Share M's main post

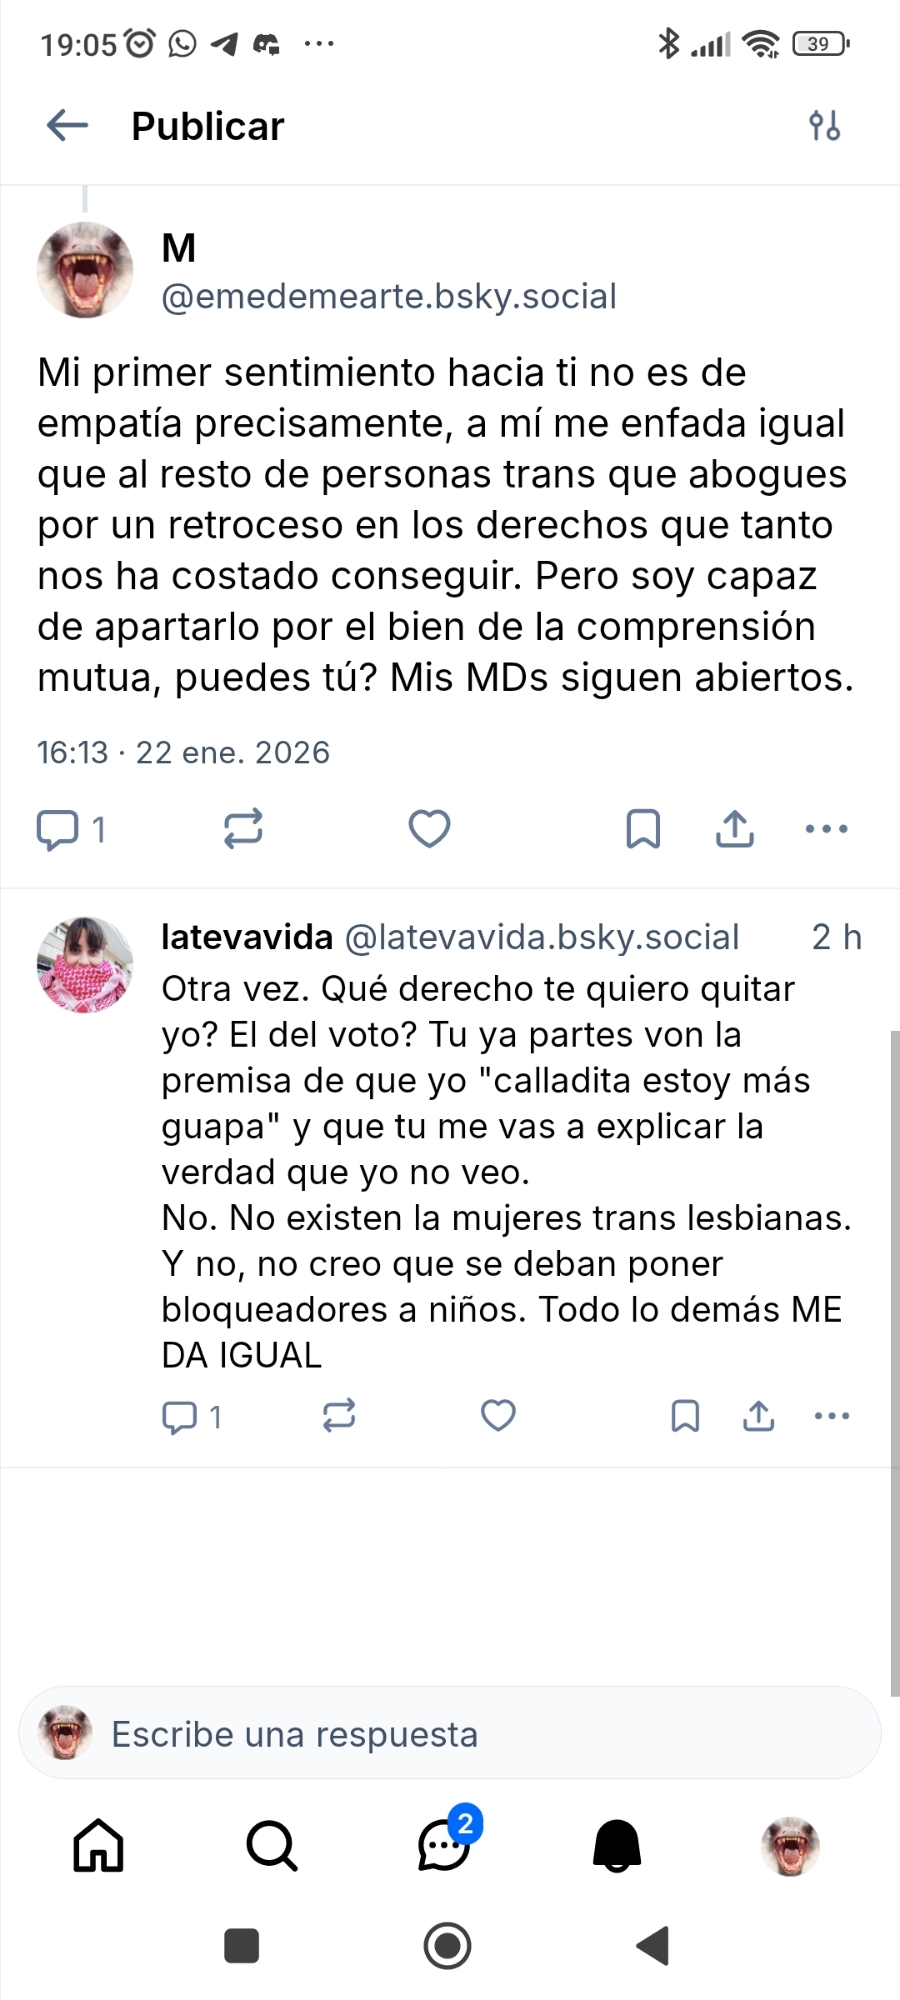click(735, 829)
